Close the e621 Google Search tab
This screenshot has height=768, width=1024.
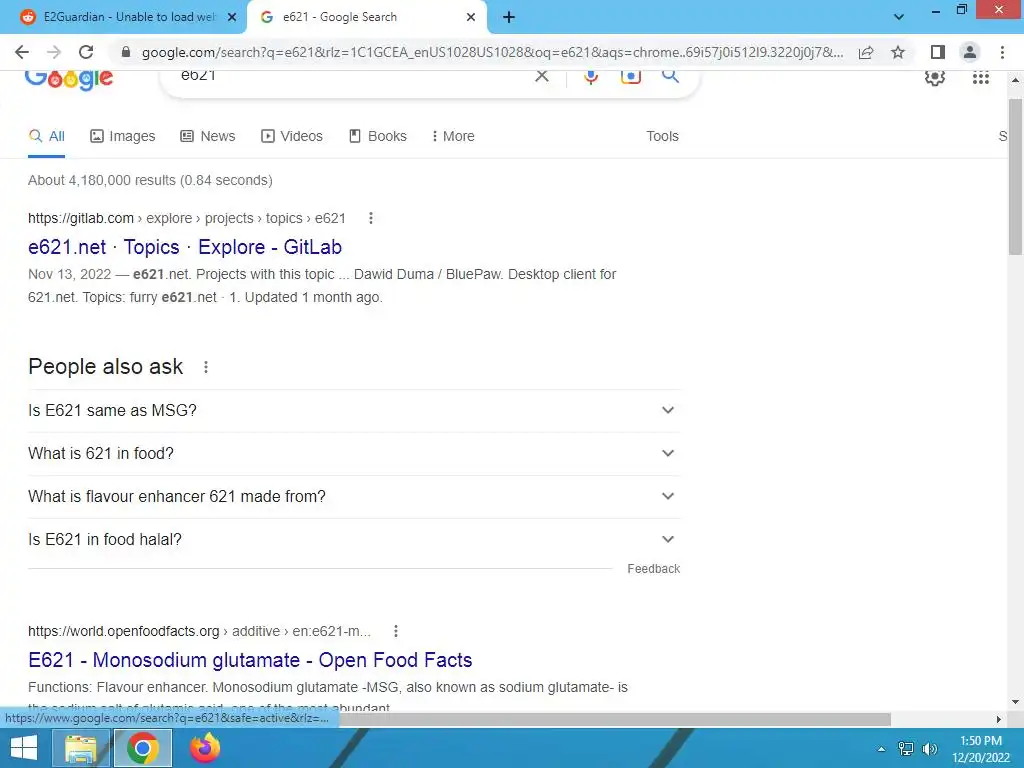471,18
